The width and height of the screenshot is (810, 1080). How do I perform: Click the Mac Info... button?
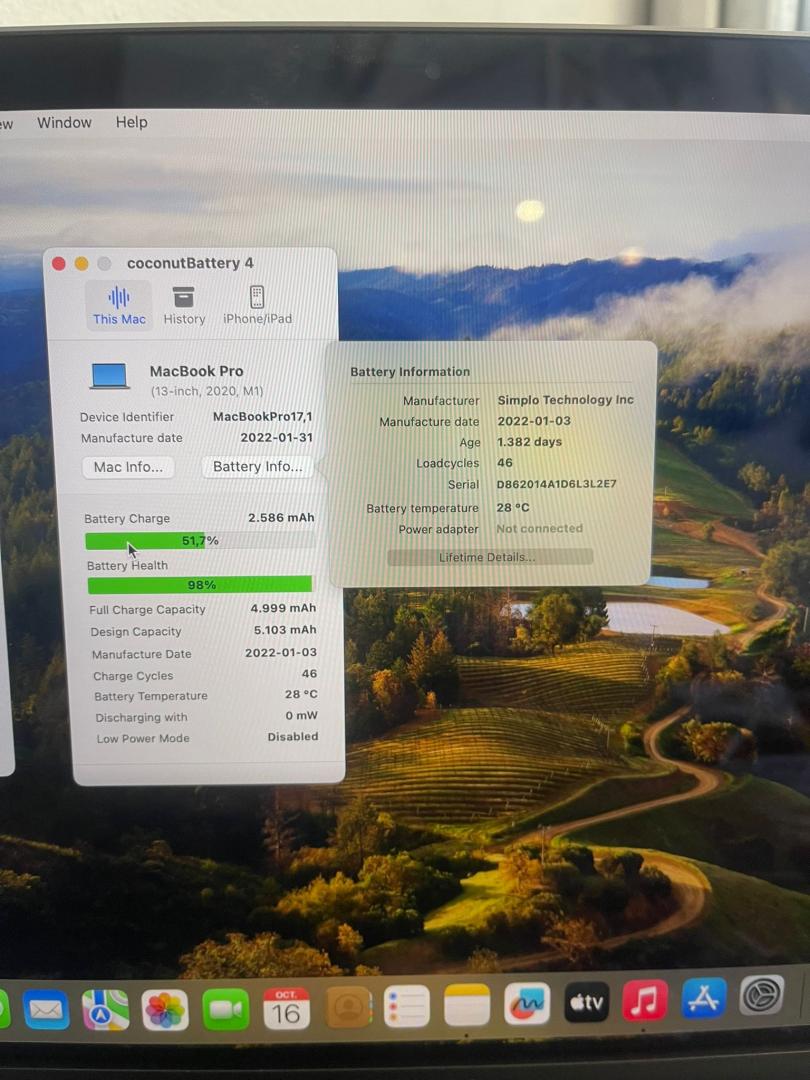point(128,467)
